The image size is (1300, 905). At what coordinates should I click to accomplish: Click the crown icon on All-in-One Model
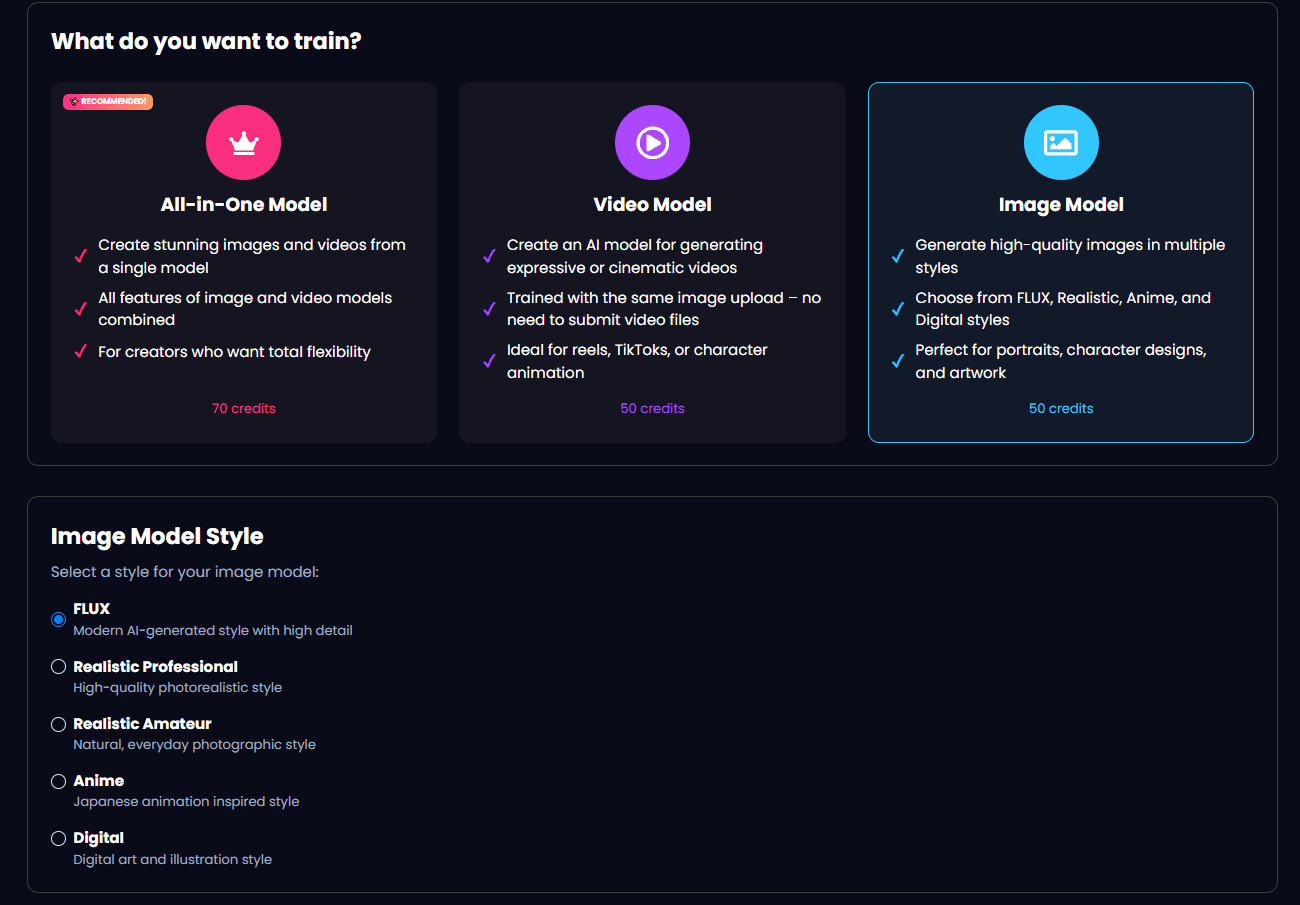[x=243, y=142]
